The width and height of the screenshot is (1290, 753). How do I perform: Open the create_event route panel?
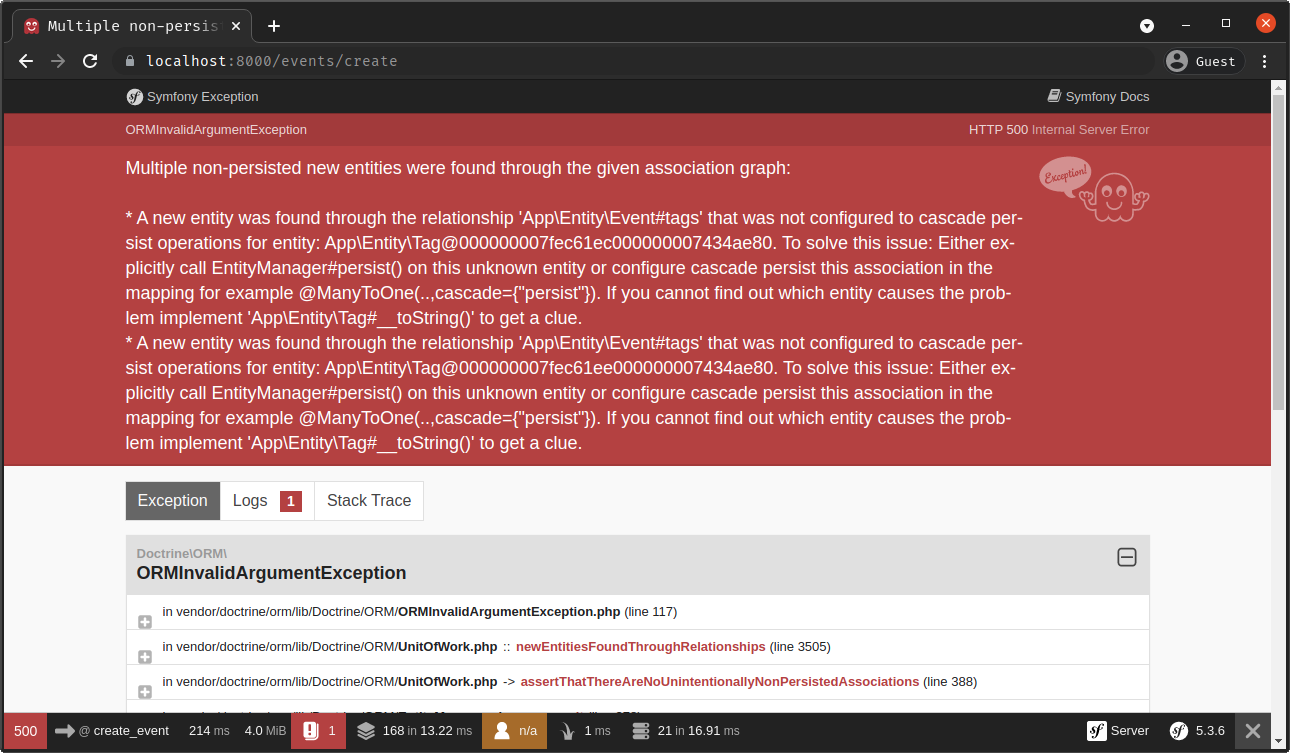112,731
